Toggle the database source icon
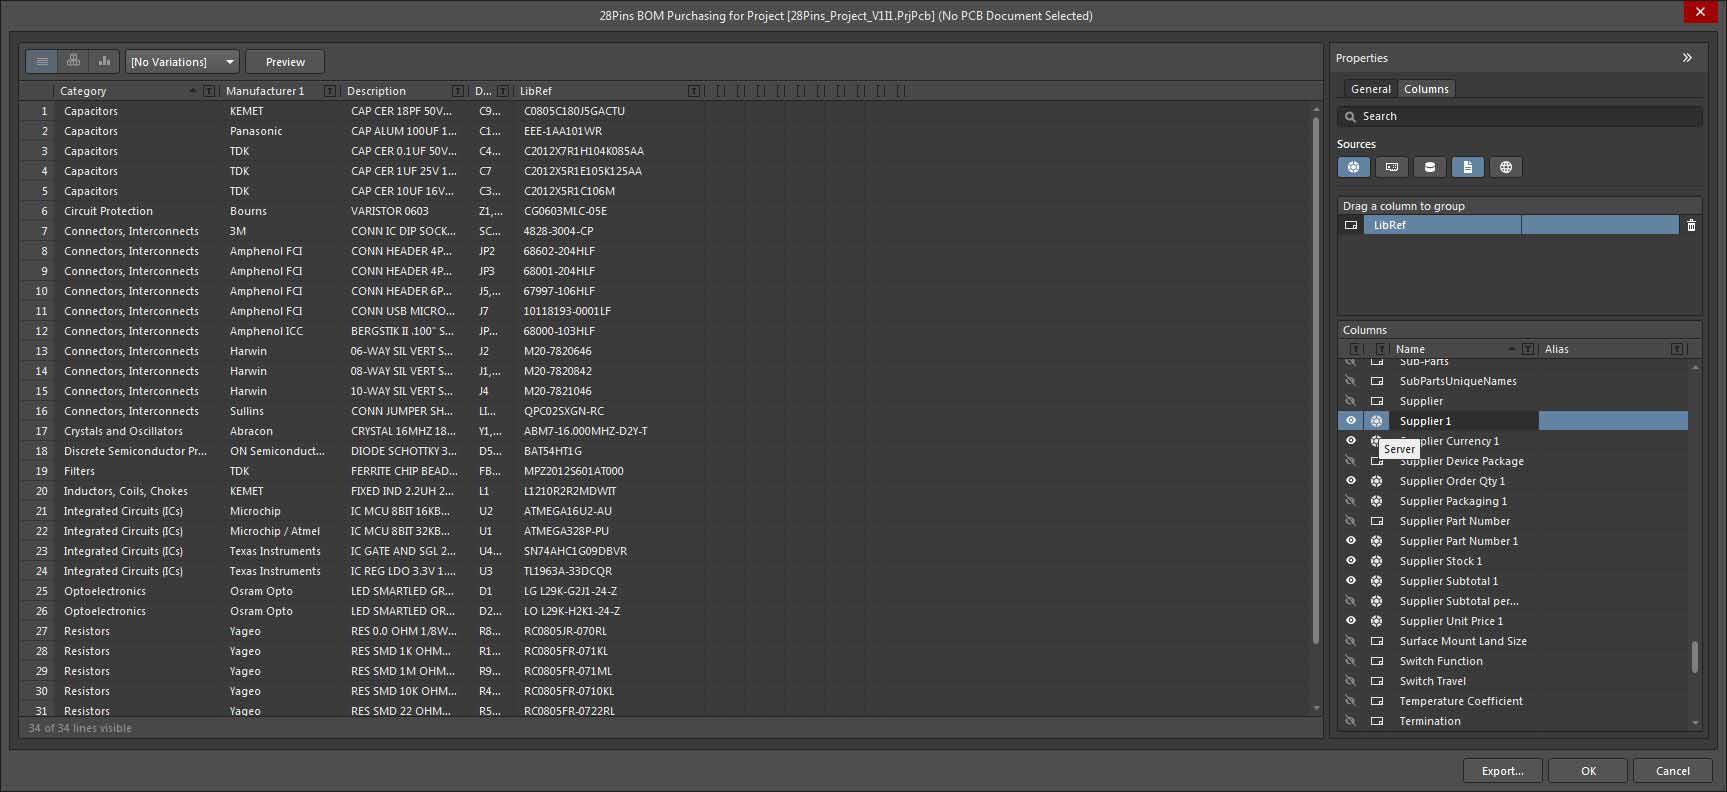Viewport: 1727px width, 792px height. (x=1429, y=167)
